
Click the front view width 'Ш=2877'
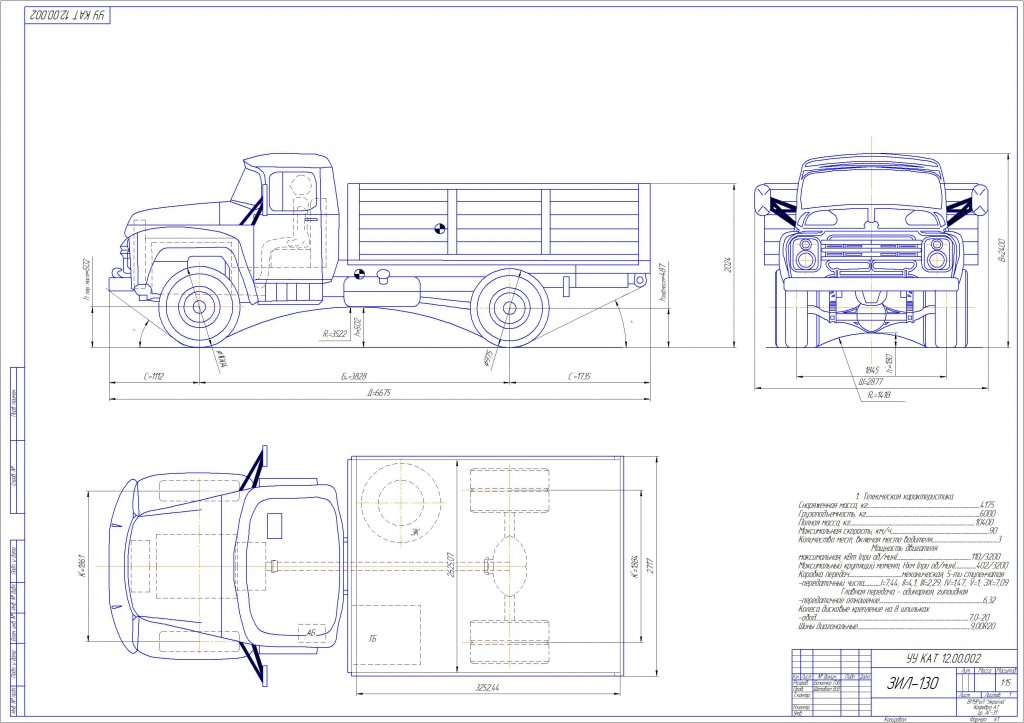click(x=870, y=382)
